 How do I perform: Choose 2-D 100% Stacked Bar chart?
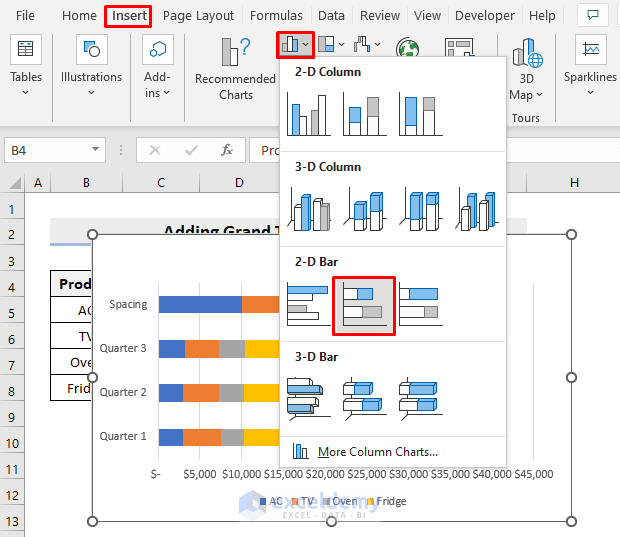tap(421, 304)
